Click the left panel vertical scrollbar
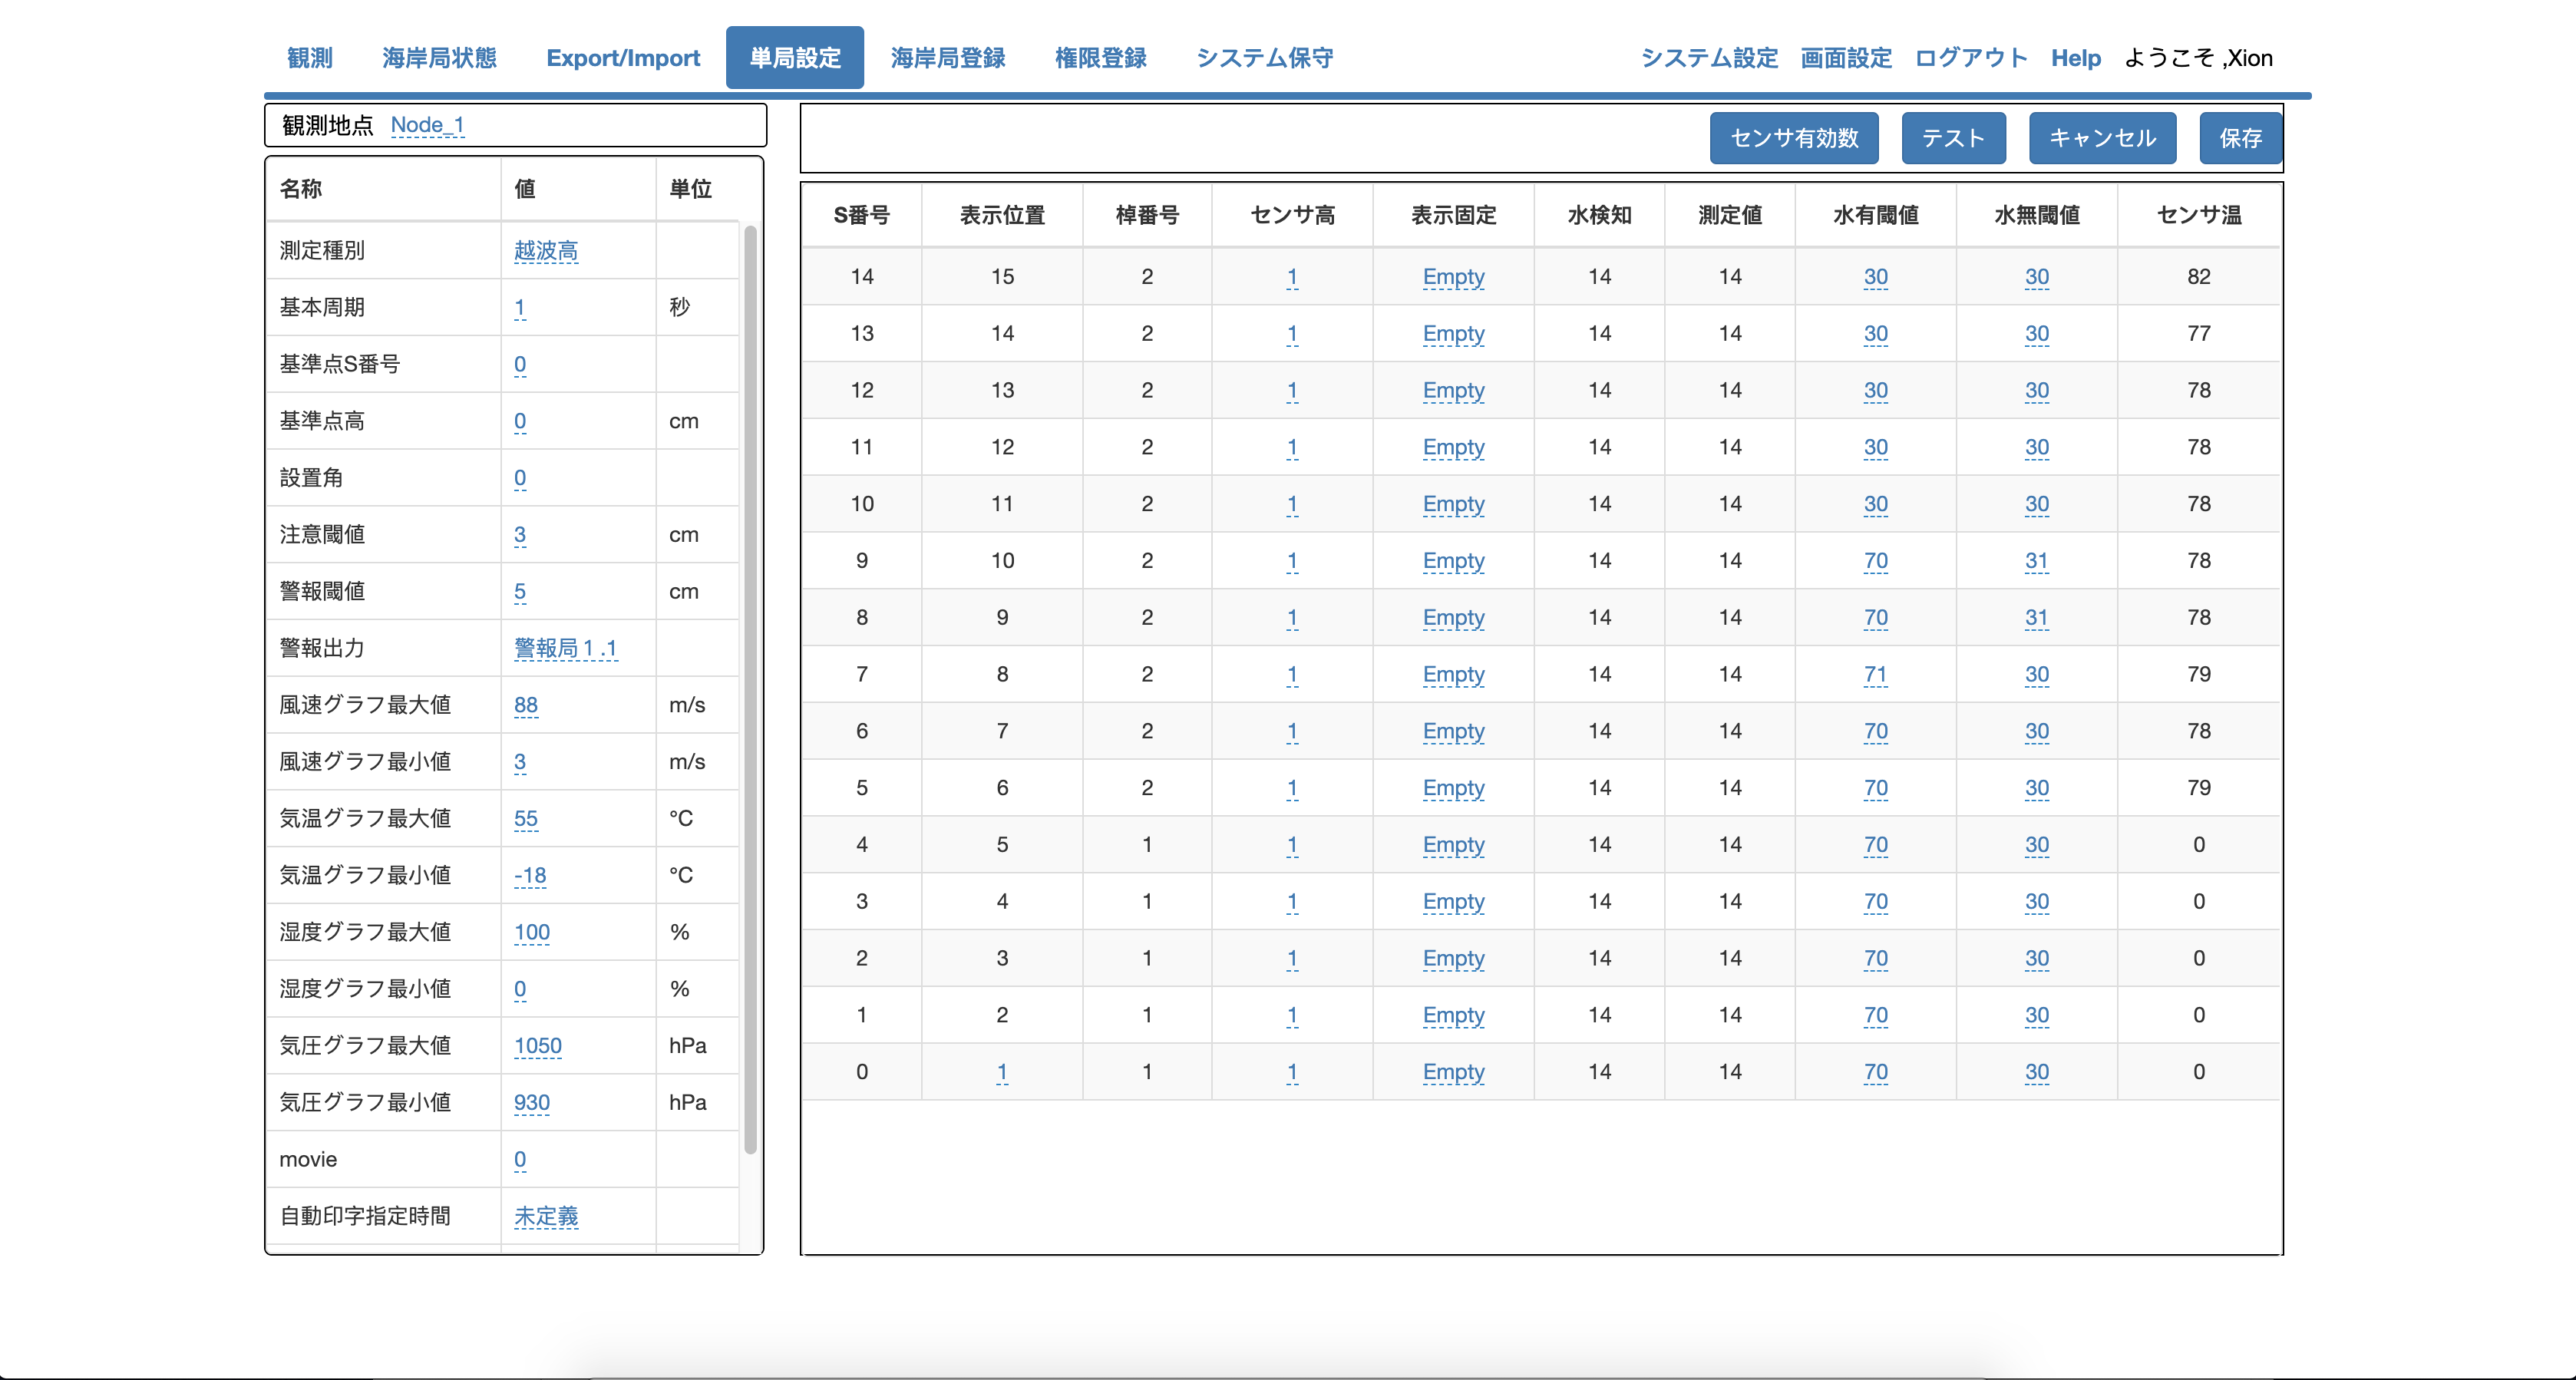This screenshot has height=1380, width=2576. 750,689
